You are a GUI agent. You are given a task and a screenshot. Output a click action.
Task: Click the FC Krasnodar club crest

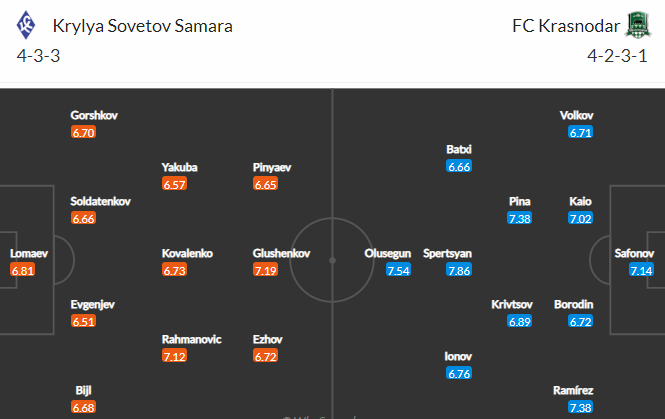coord(638,25)
